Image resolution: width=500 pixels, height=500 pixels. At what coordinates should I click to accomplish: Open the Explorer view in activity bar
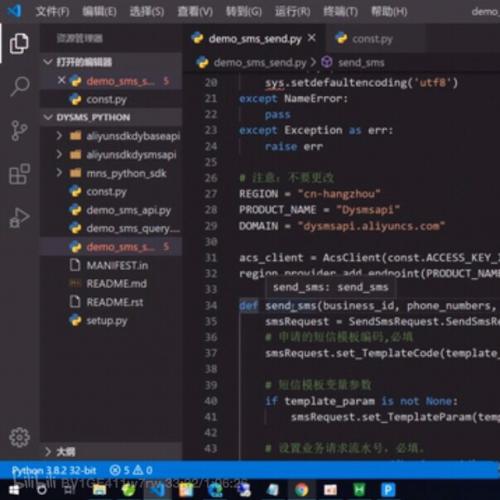(19, 43)
